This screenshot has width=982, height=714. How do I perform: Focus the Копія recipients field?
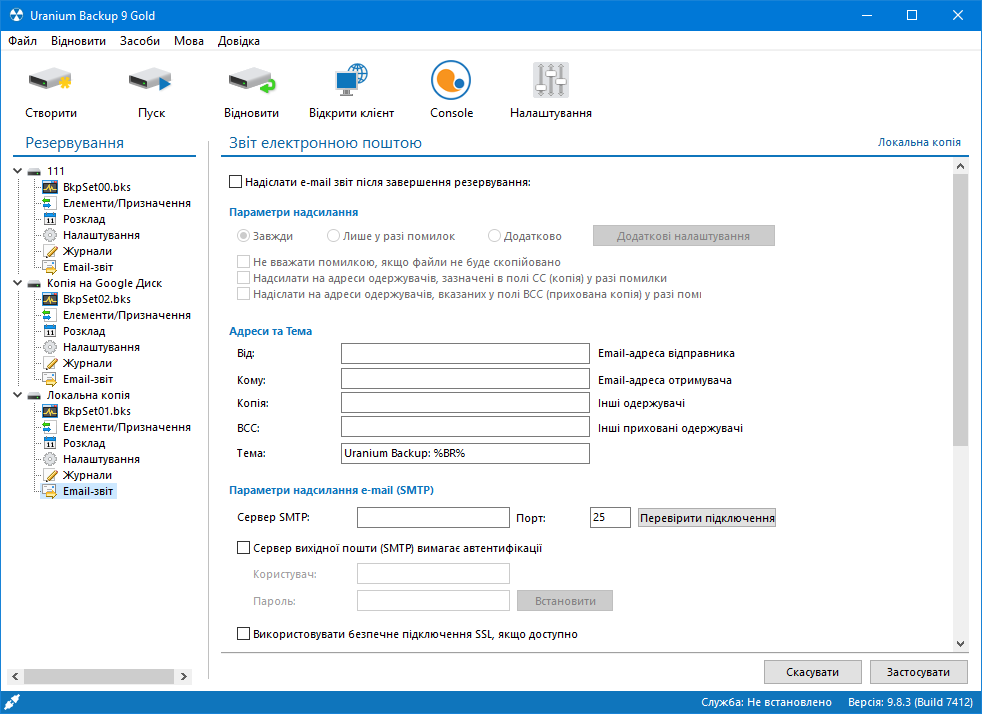point(465,402)
